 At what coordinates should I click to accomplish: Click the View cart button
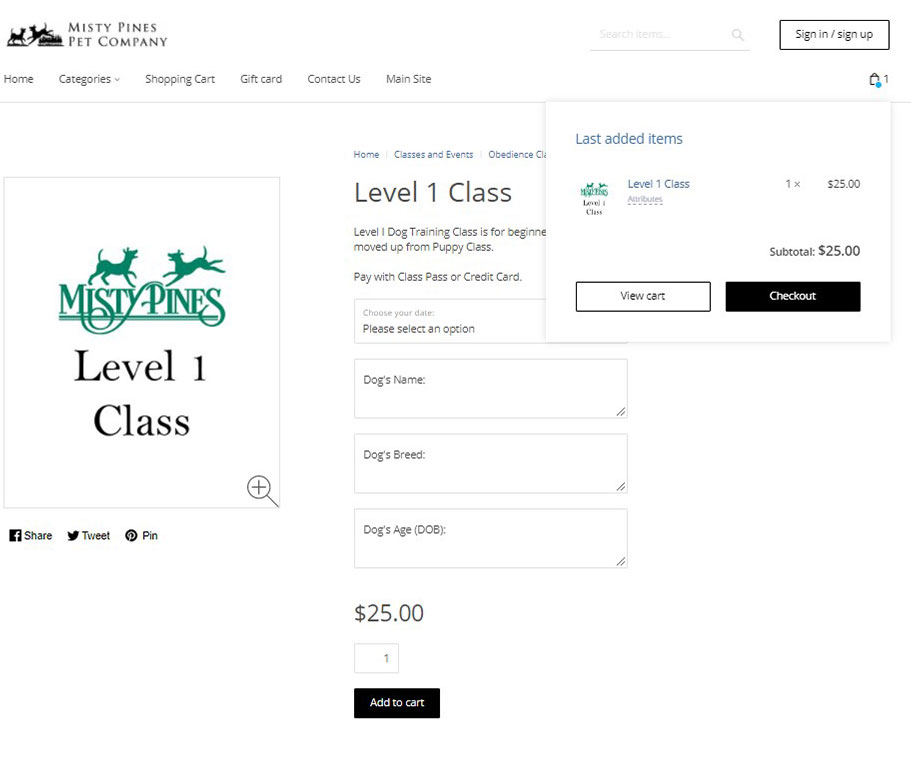pyautogui.click(x=643, y=296)
